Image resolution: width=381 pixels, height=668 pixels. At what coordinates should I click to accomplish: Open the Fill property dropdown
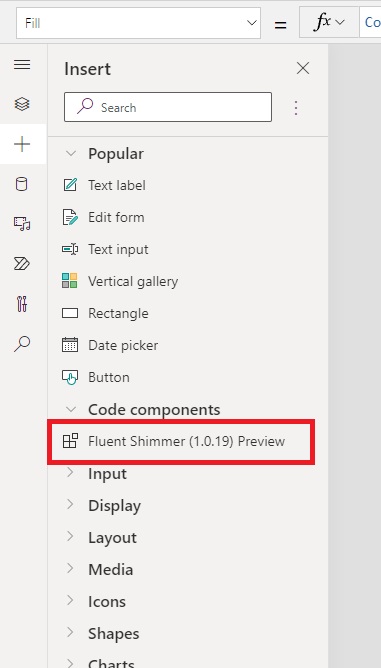click(x=139, y=23)
